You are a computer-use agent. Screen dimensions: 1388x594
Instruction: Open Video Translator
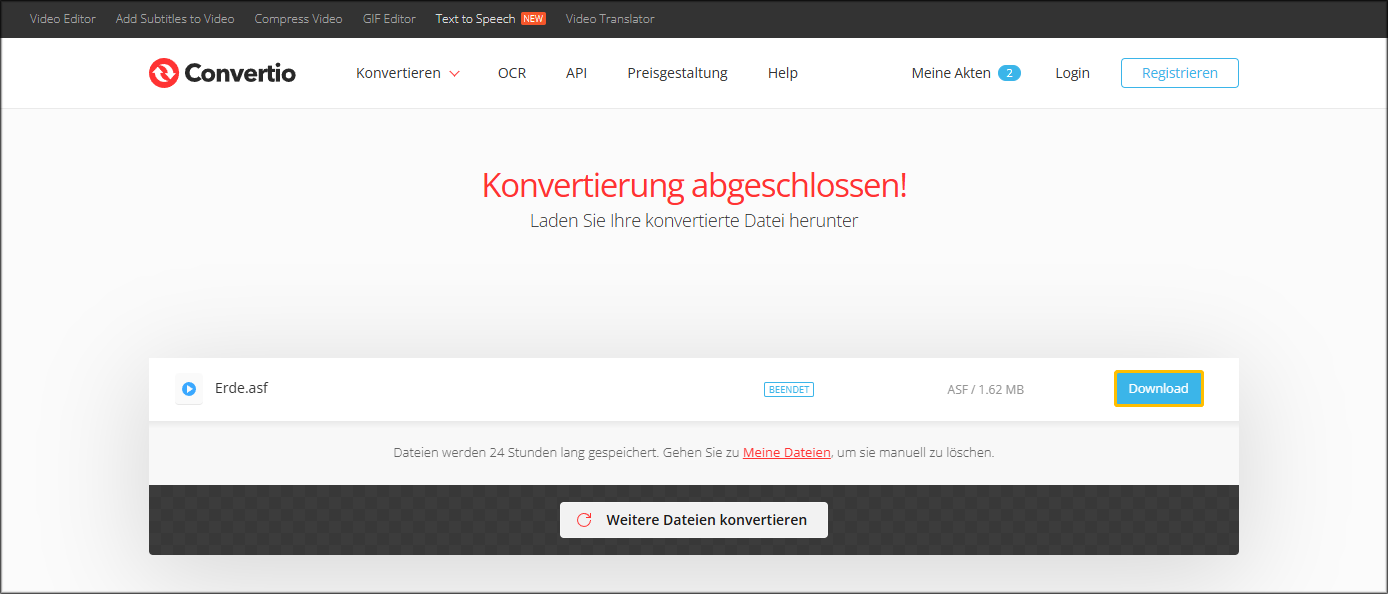tap(610, 18)
